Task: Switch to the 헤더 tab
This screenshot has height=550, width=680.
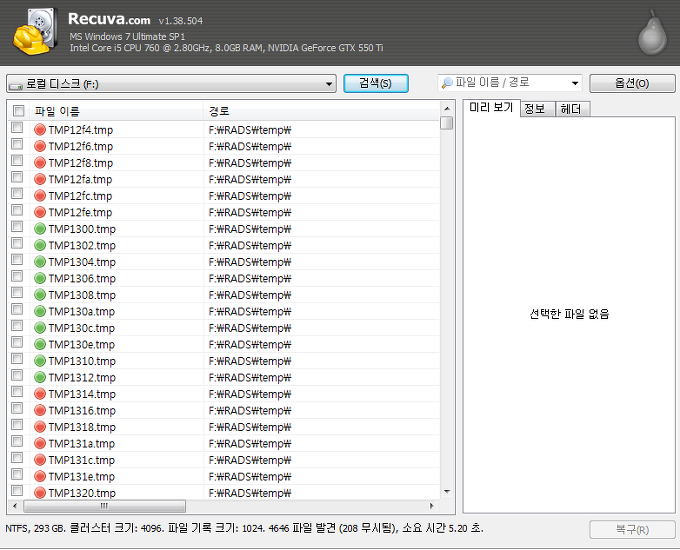Action: point(573,109)
